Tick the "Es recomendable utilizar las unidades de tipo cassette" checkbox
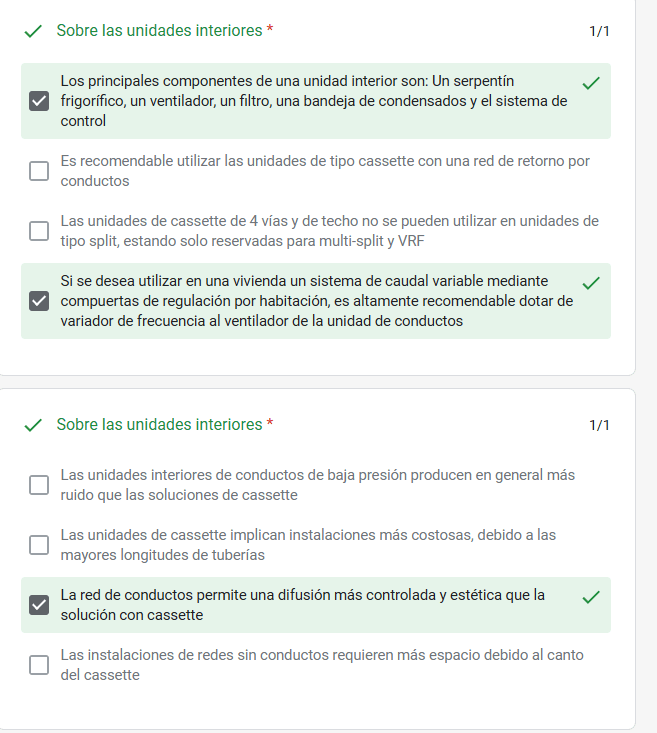The image size is (657, 733). [39, 171]
